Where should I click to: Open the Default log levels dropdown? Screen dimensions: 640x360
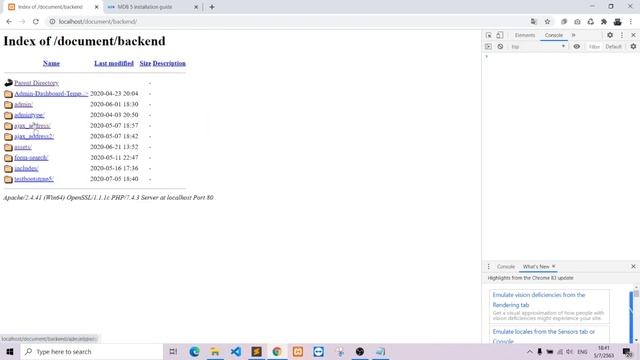pos(613,47)
